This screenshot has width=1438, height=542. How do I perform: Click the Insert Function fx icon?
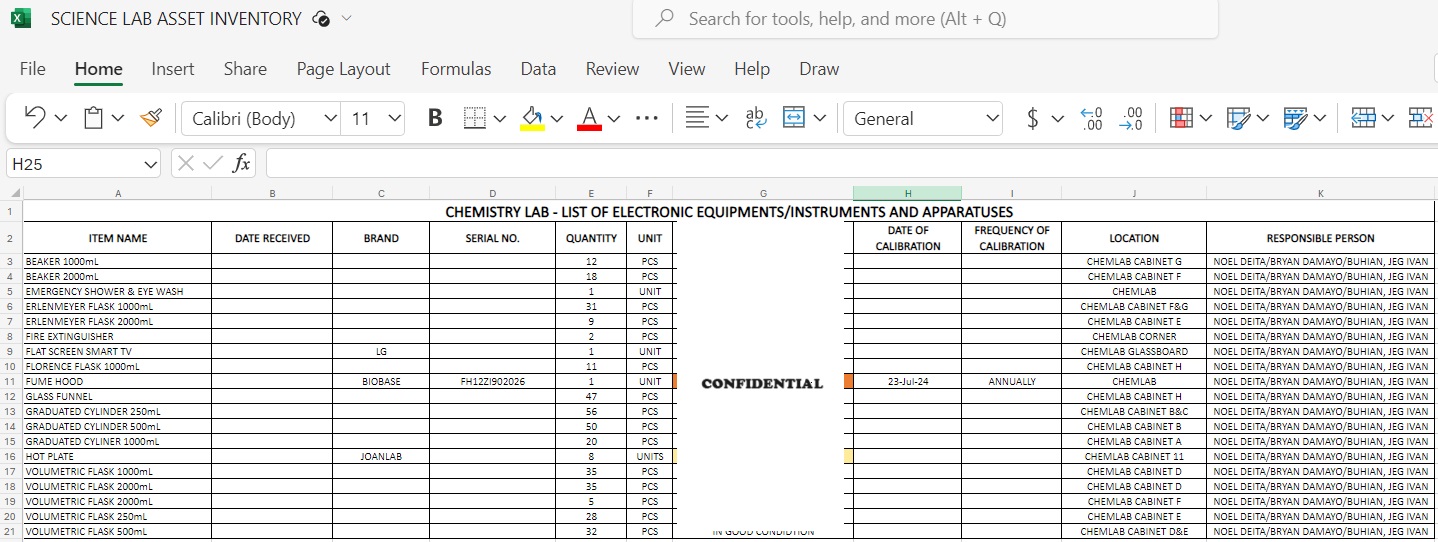point(241,163)
